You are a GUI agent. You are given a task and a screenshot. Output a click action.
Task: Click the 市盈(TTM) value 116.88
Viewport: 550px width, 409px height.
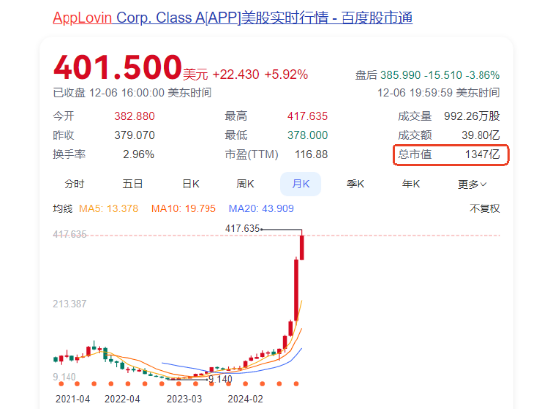tap(311, 154)
